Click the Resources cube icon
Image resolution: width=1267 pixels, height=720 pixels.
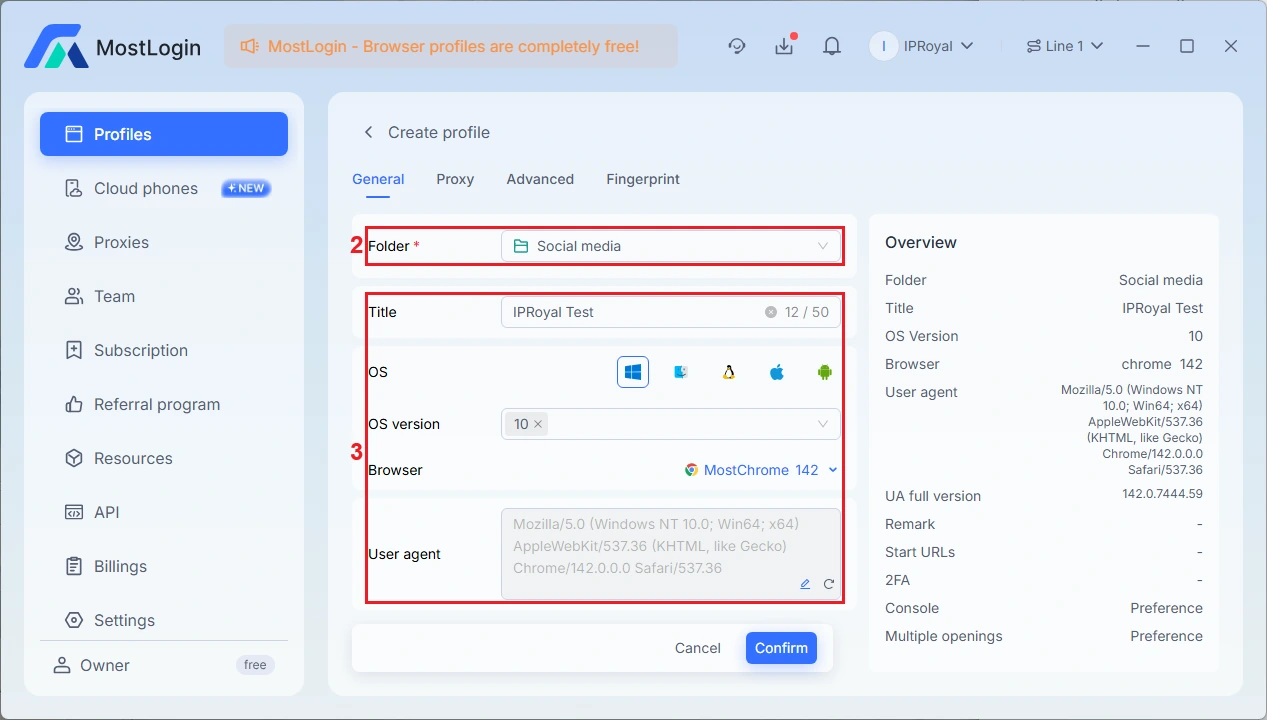[73, 458]
